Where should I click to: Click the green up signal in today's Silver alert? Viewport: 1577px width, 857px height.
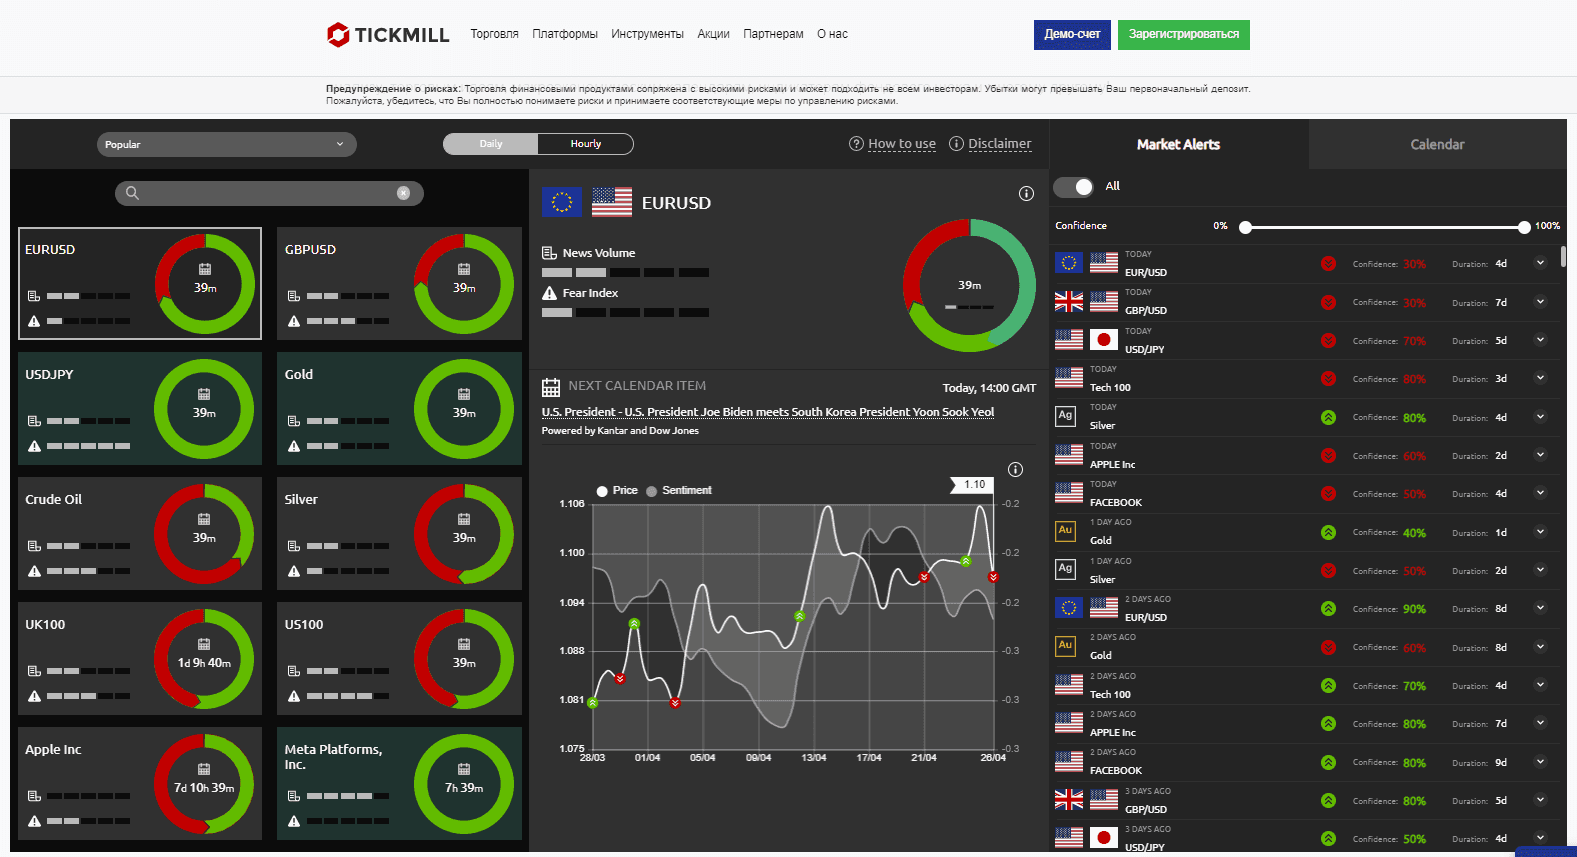pos(1328,417)
